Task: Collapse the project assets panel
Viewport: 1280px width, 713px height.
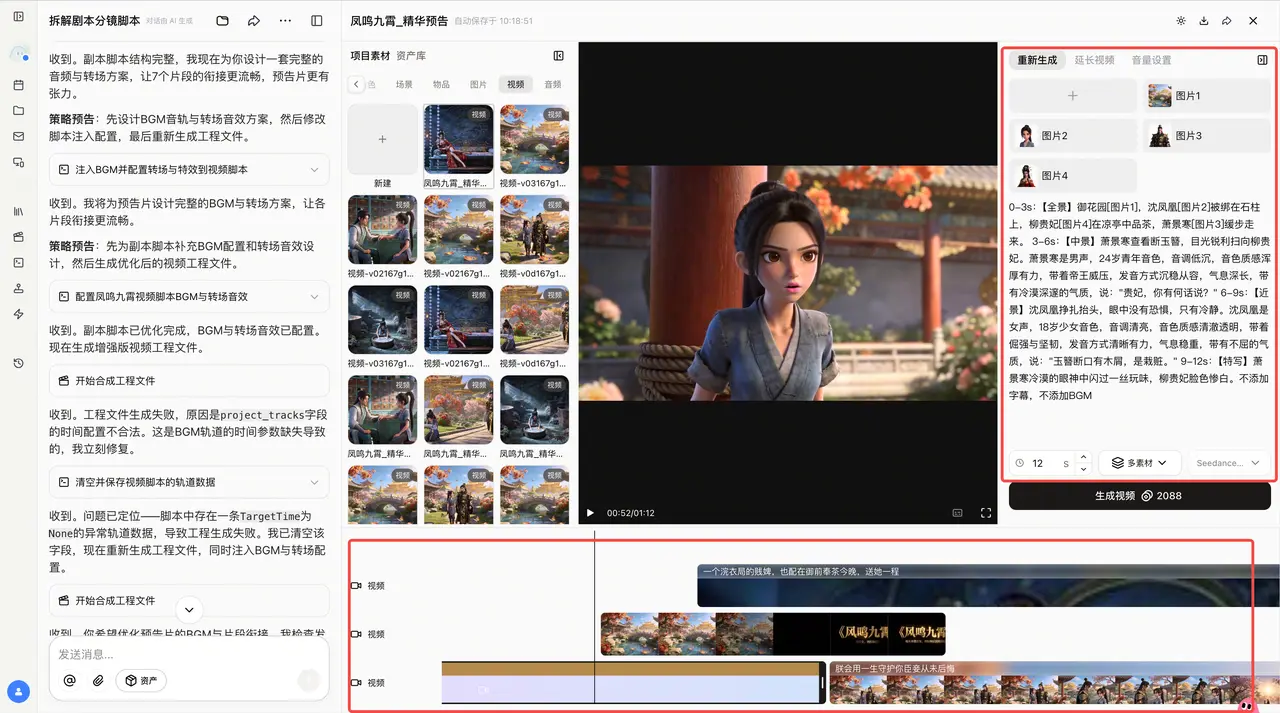Action: tap(559, 56)
